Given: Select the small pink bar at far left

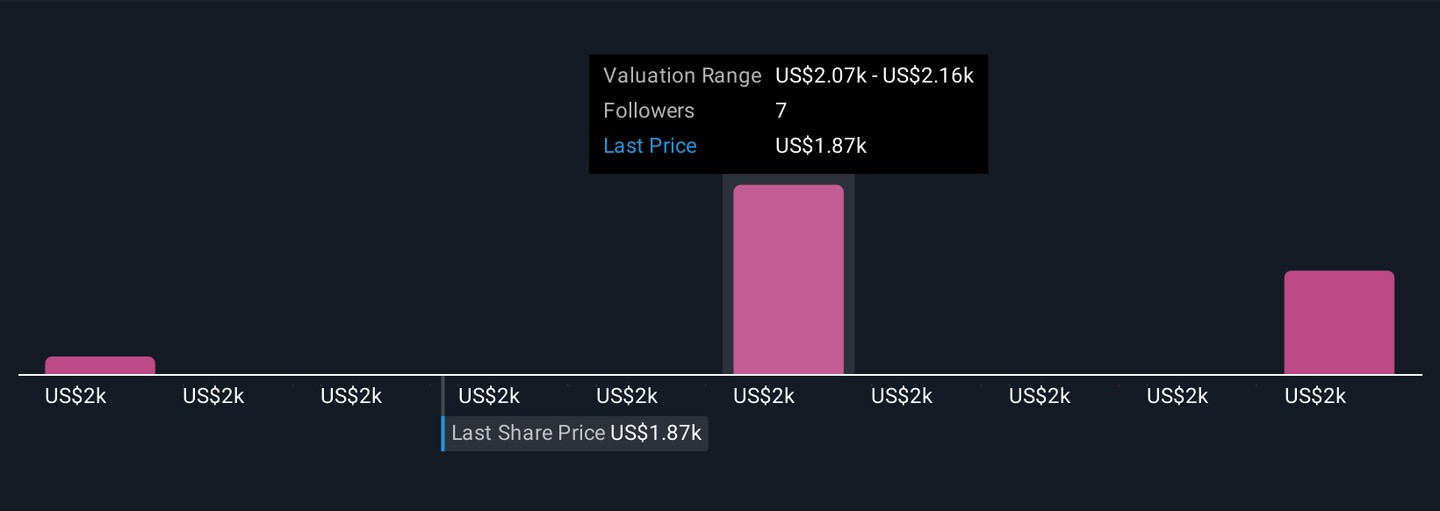Looking at the screenshot, I should pos(100,366).
